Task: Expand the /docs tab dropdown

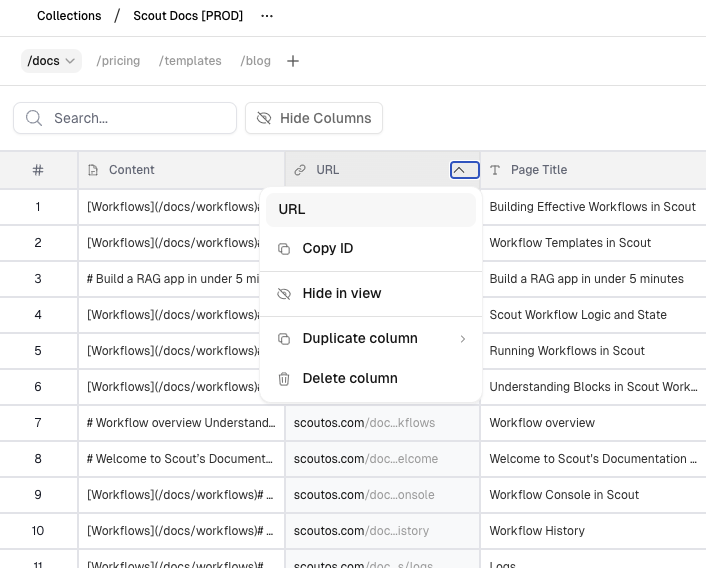Action: coord(70,61)
